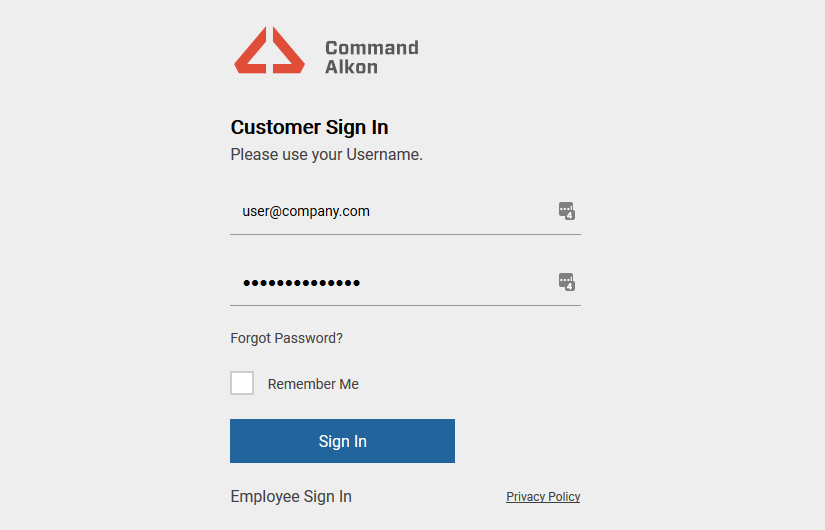Open password manager icon in username field
This screenshot has width=825, height=530.
(x=567, y=211)
